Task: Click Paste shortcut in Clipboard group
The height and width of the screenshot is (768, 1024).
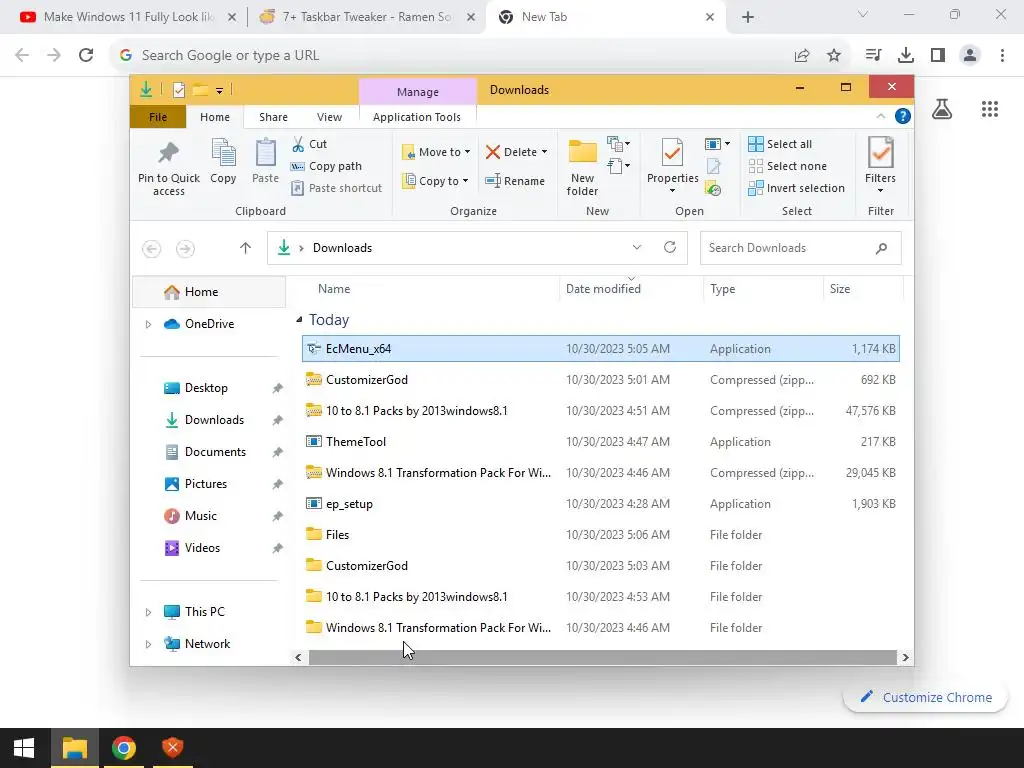Action: (336, 188)
